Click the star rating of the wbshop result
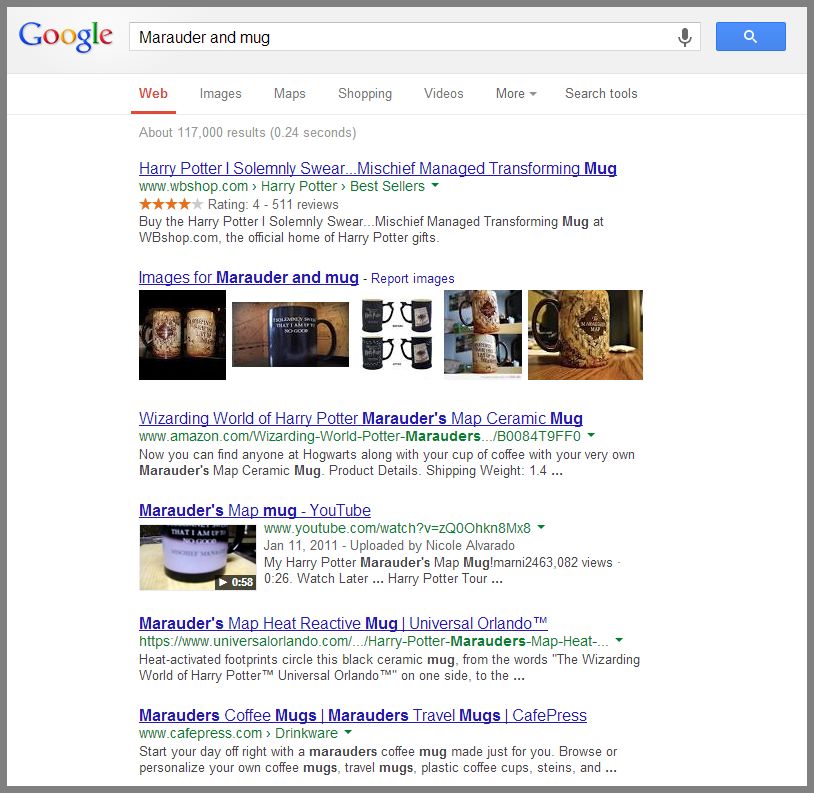814x793 pixels. pyautogui.click(x=170, y=204)
